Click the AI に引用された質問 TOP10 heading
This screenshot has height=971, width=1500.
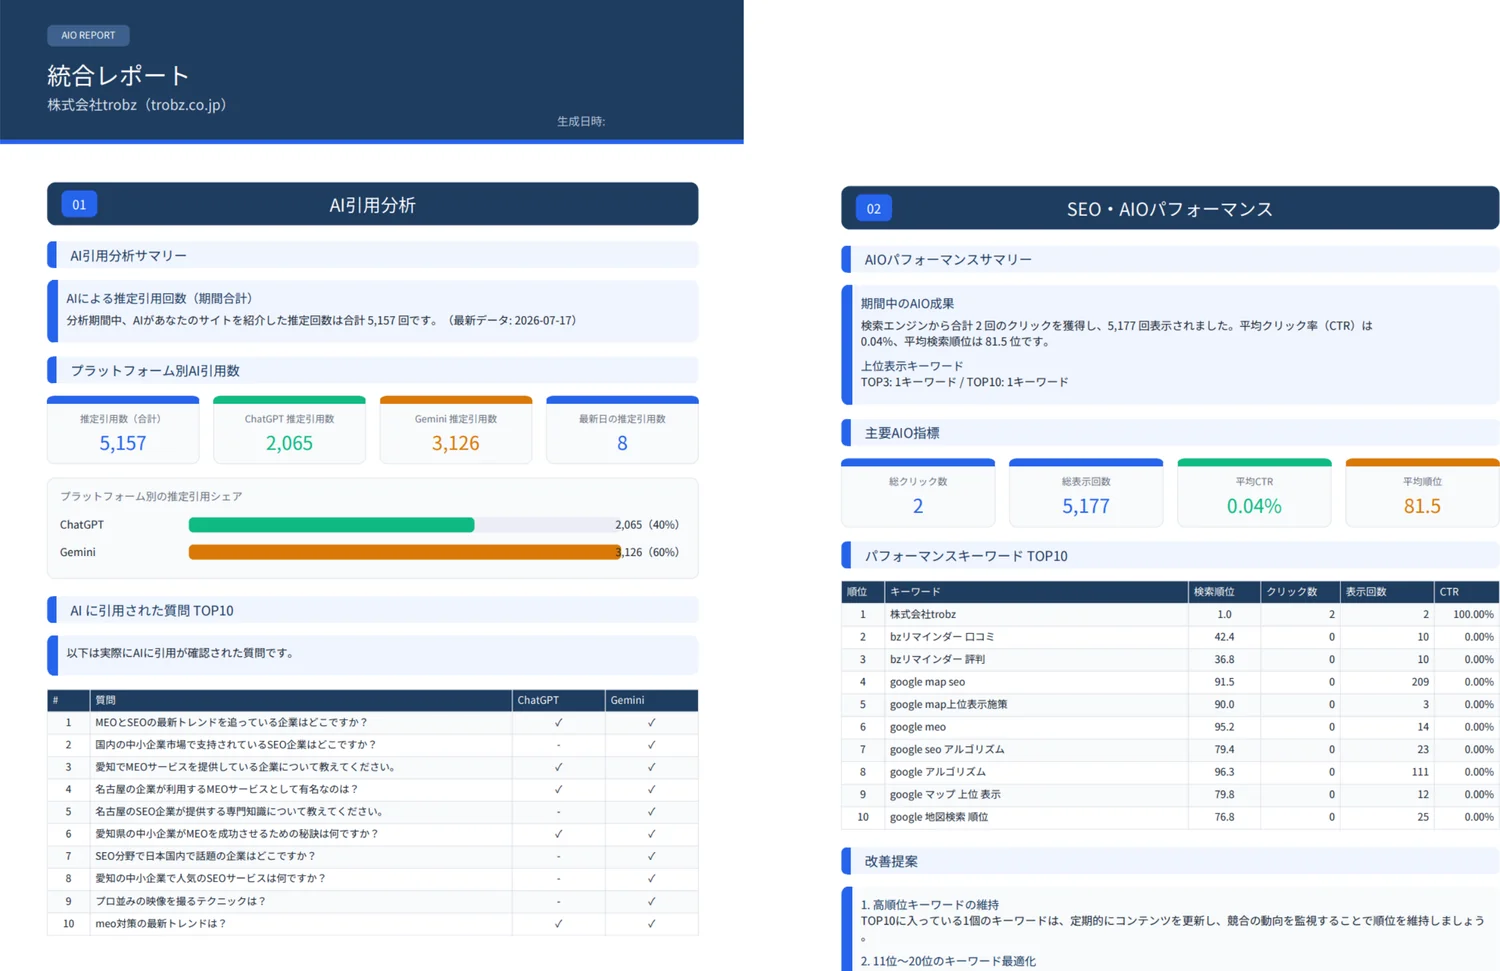152,610
